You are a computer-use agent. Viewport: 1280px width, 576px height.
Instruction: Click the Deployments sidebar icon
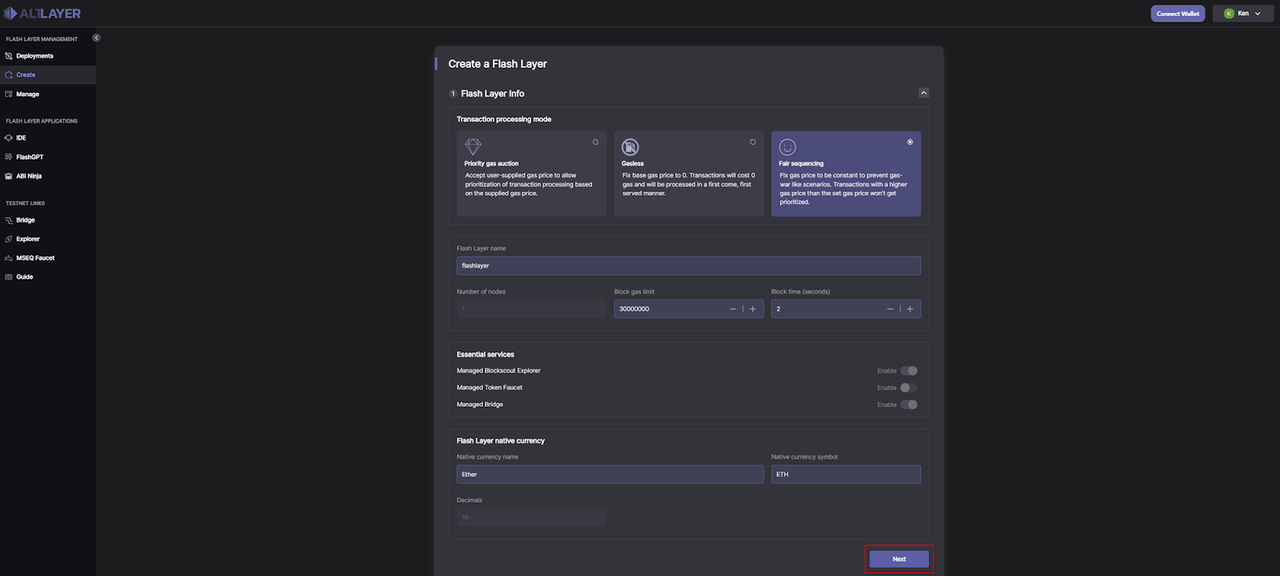coord(9,56)
